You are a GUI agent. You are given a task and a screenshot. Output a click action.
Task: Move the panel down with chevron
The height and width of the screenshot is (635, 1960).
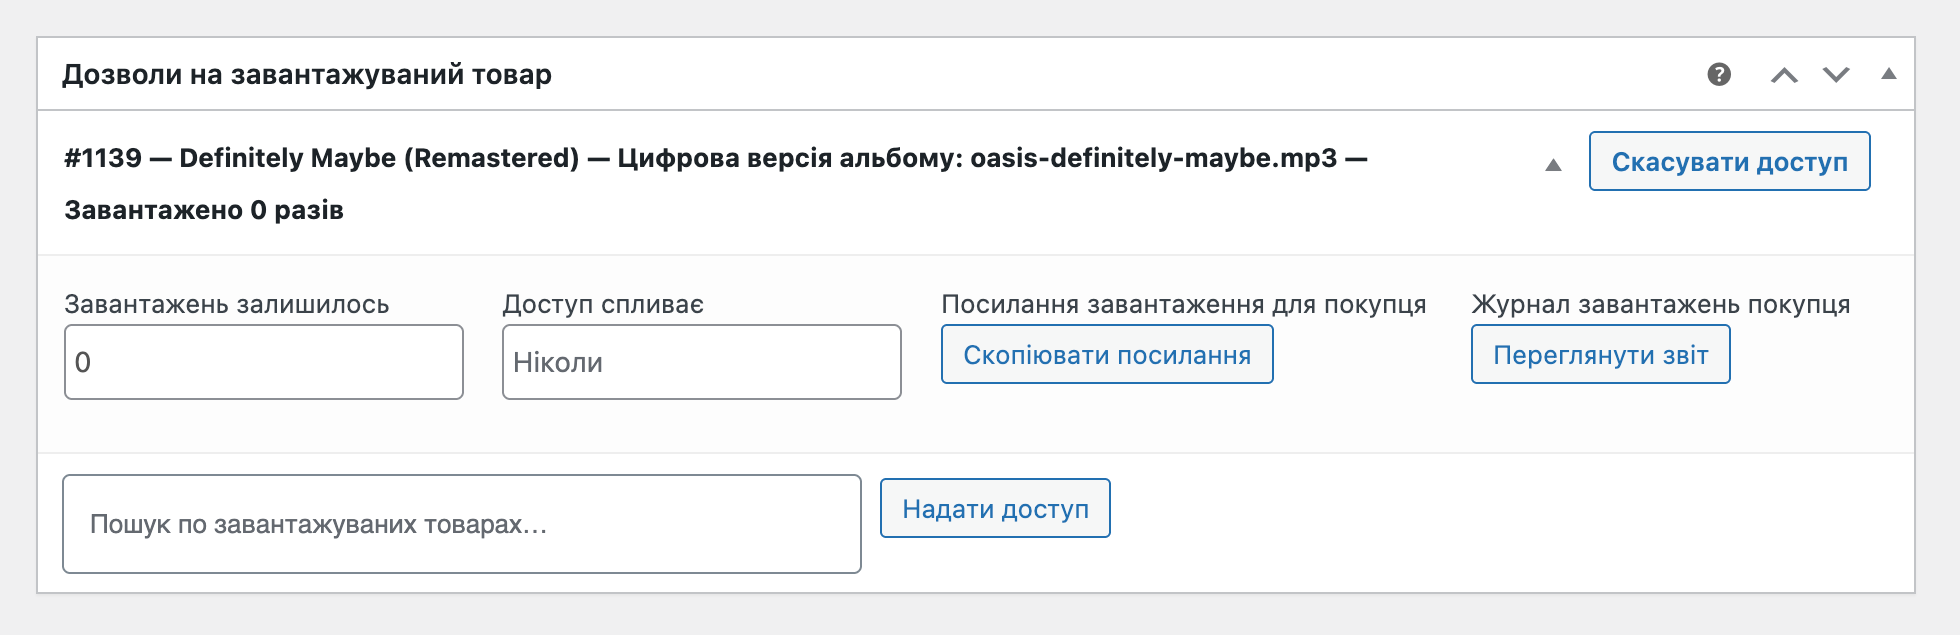[x=1836, y=75]
